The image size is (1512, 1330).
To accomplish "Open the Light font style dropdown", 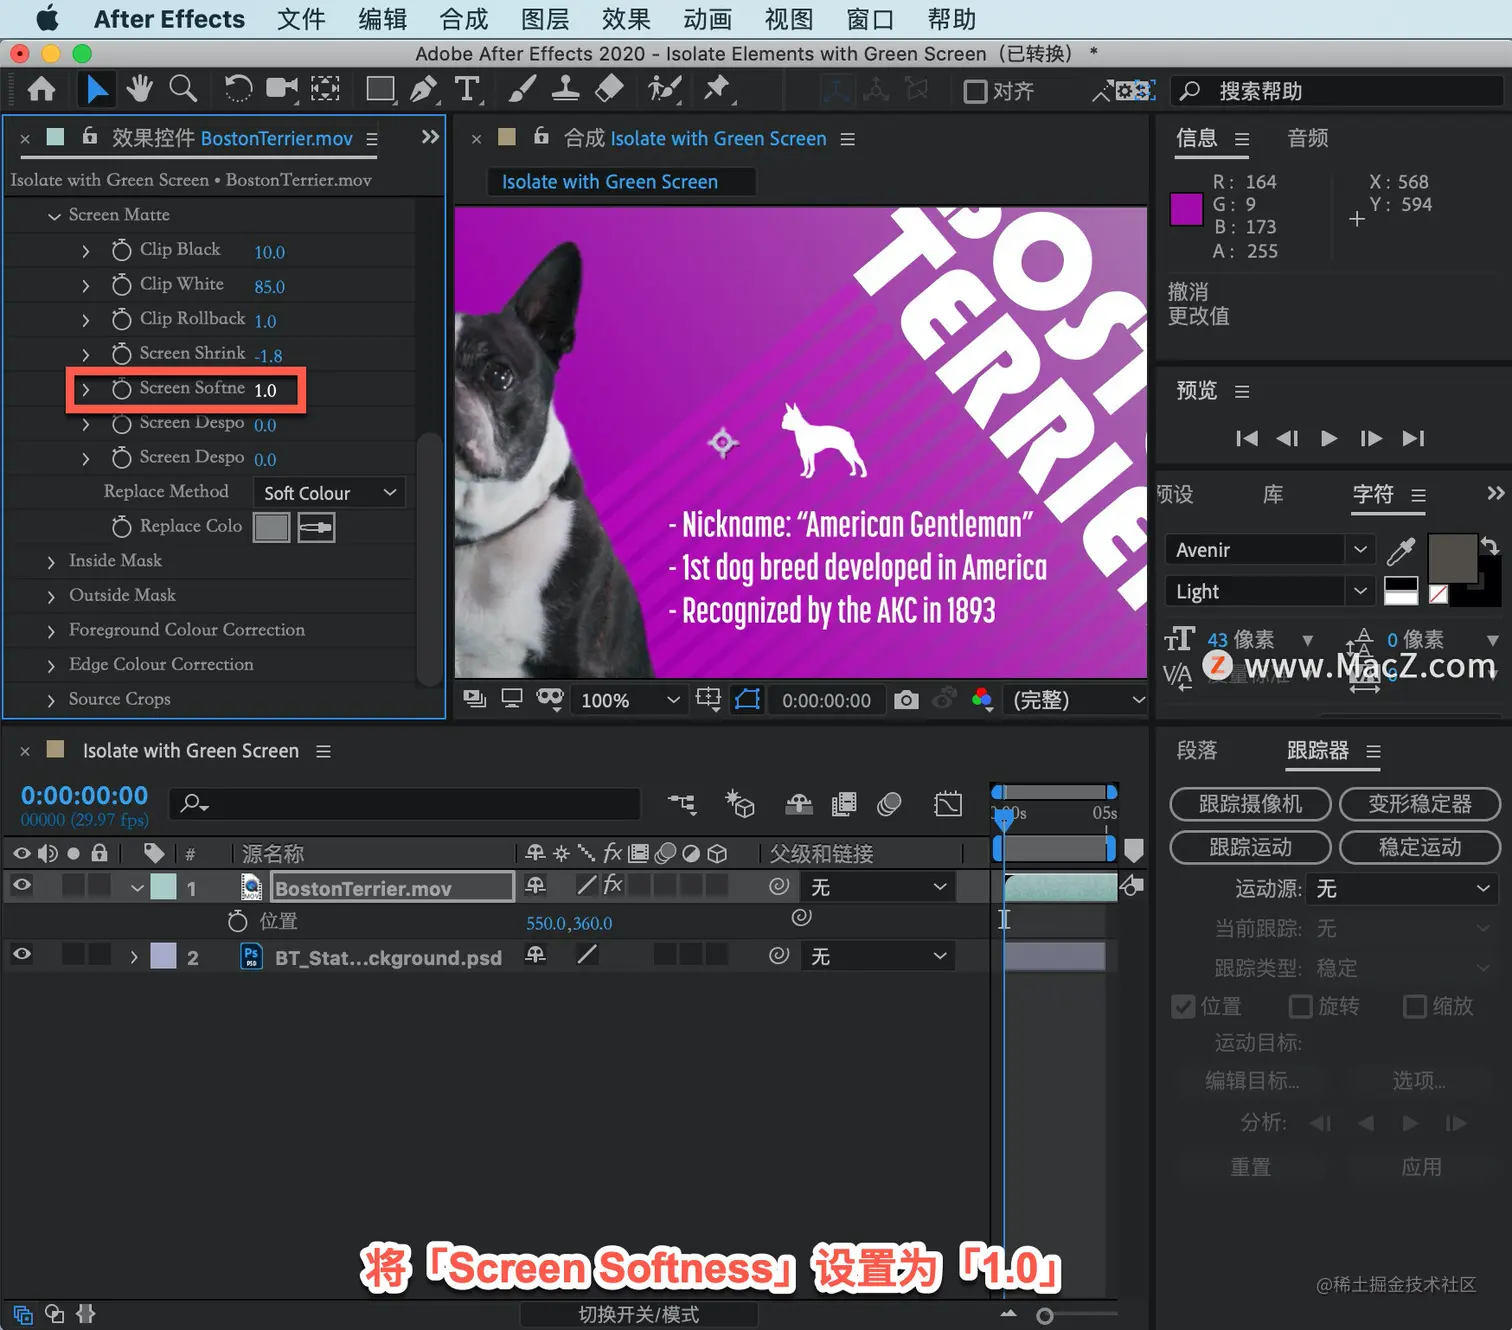I will coord(1269,592).
